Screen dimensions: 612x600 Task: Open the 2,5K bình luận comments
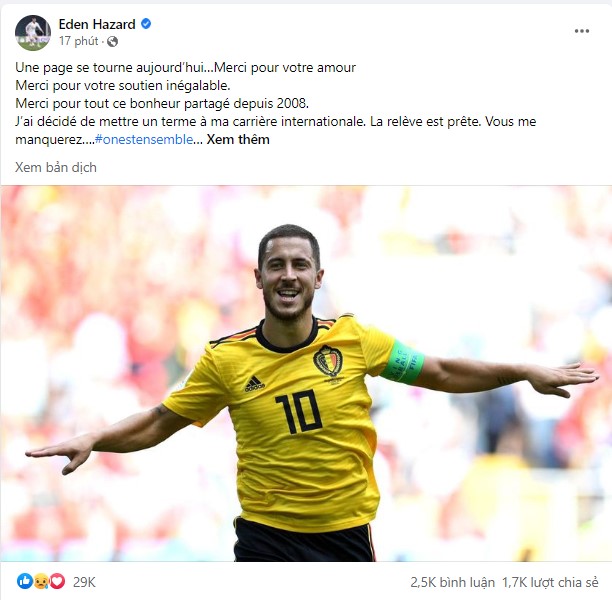pyautogui.click(x=452, y=582)
